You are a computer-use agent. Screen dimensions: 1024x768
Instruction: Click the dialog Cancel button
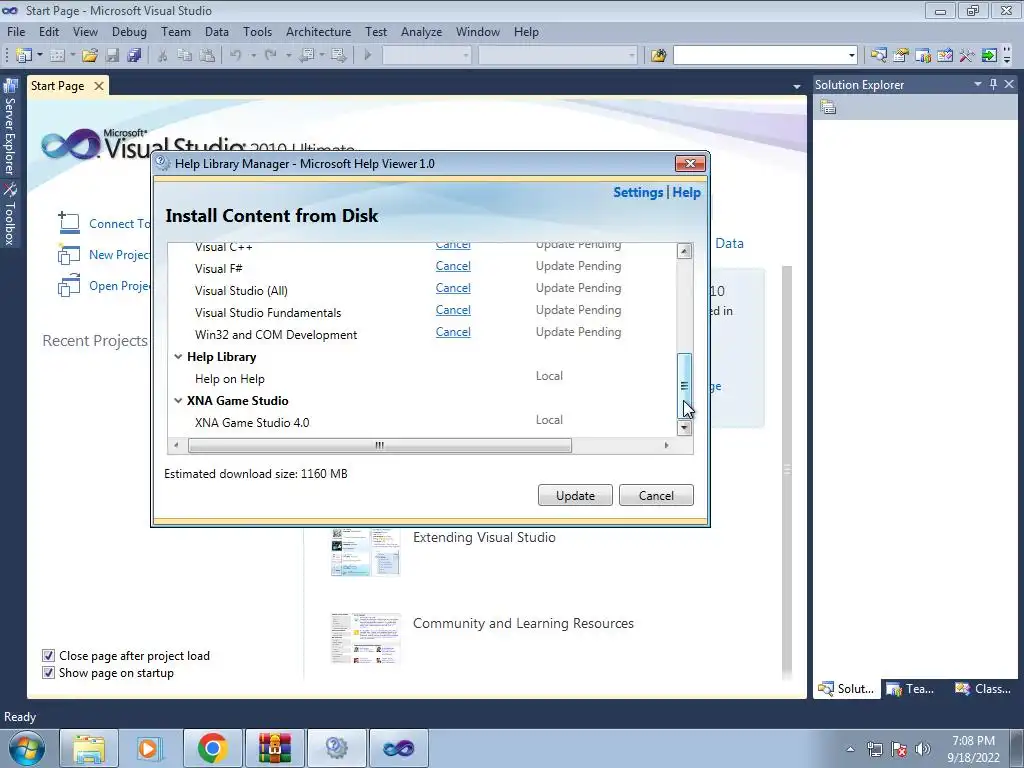[x=656, y=496]
